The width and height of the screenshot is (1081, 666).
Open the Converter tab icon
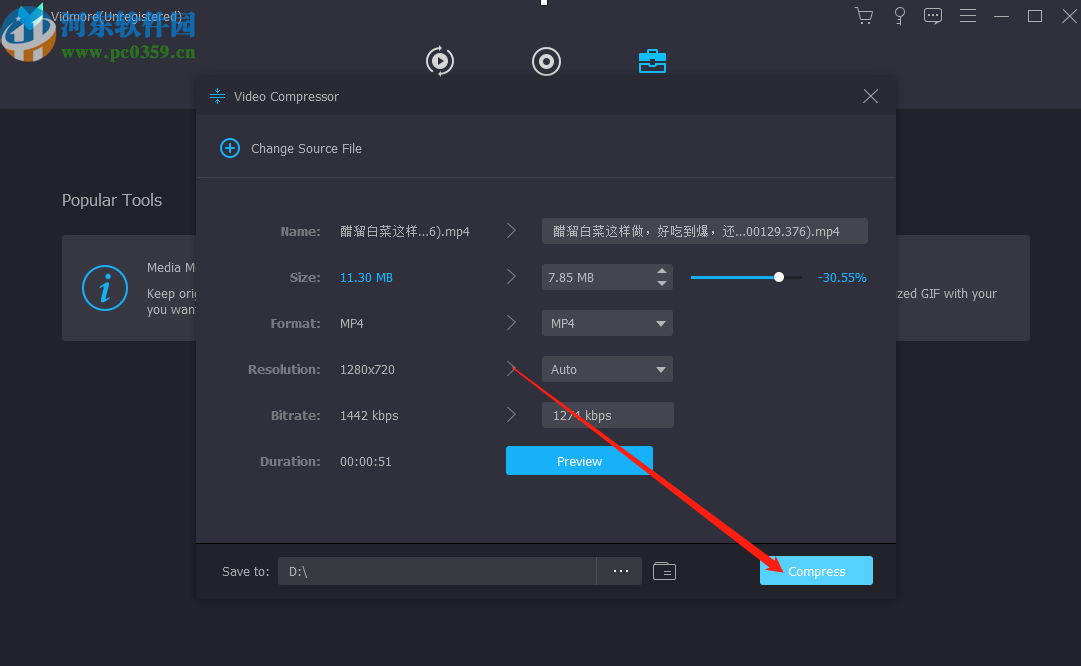(440, 61)
